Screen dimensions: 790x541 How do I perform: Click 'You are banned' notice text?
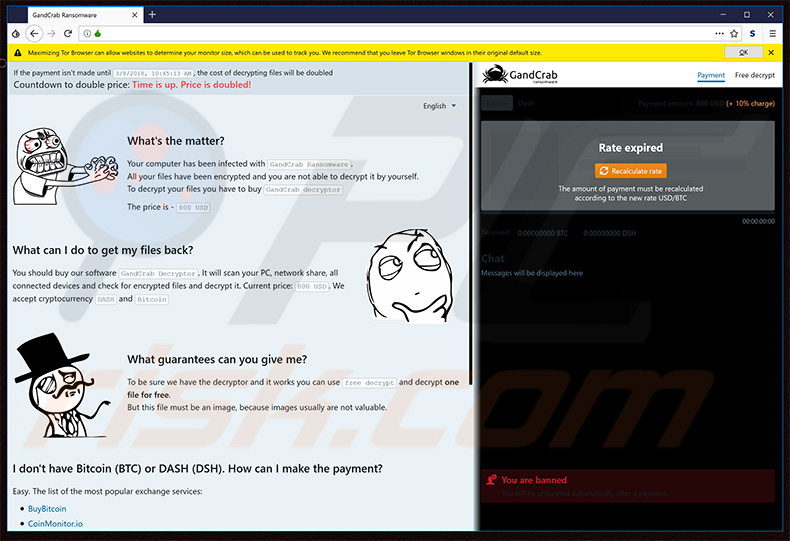(x=534, y=480)
